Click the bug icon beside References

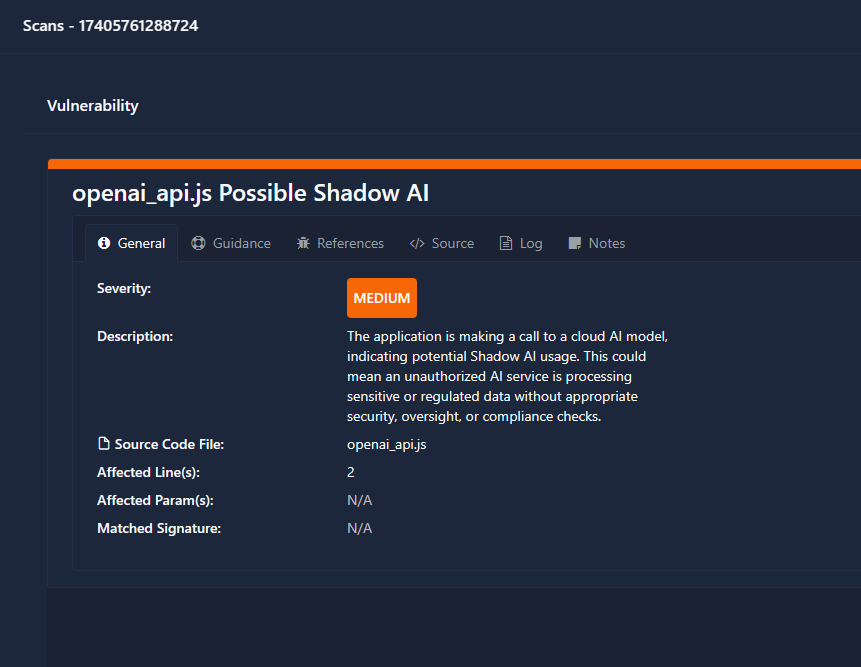(x=303, y=243)
